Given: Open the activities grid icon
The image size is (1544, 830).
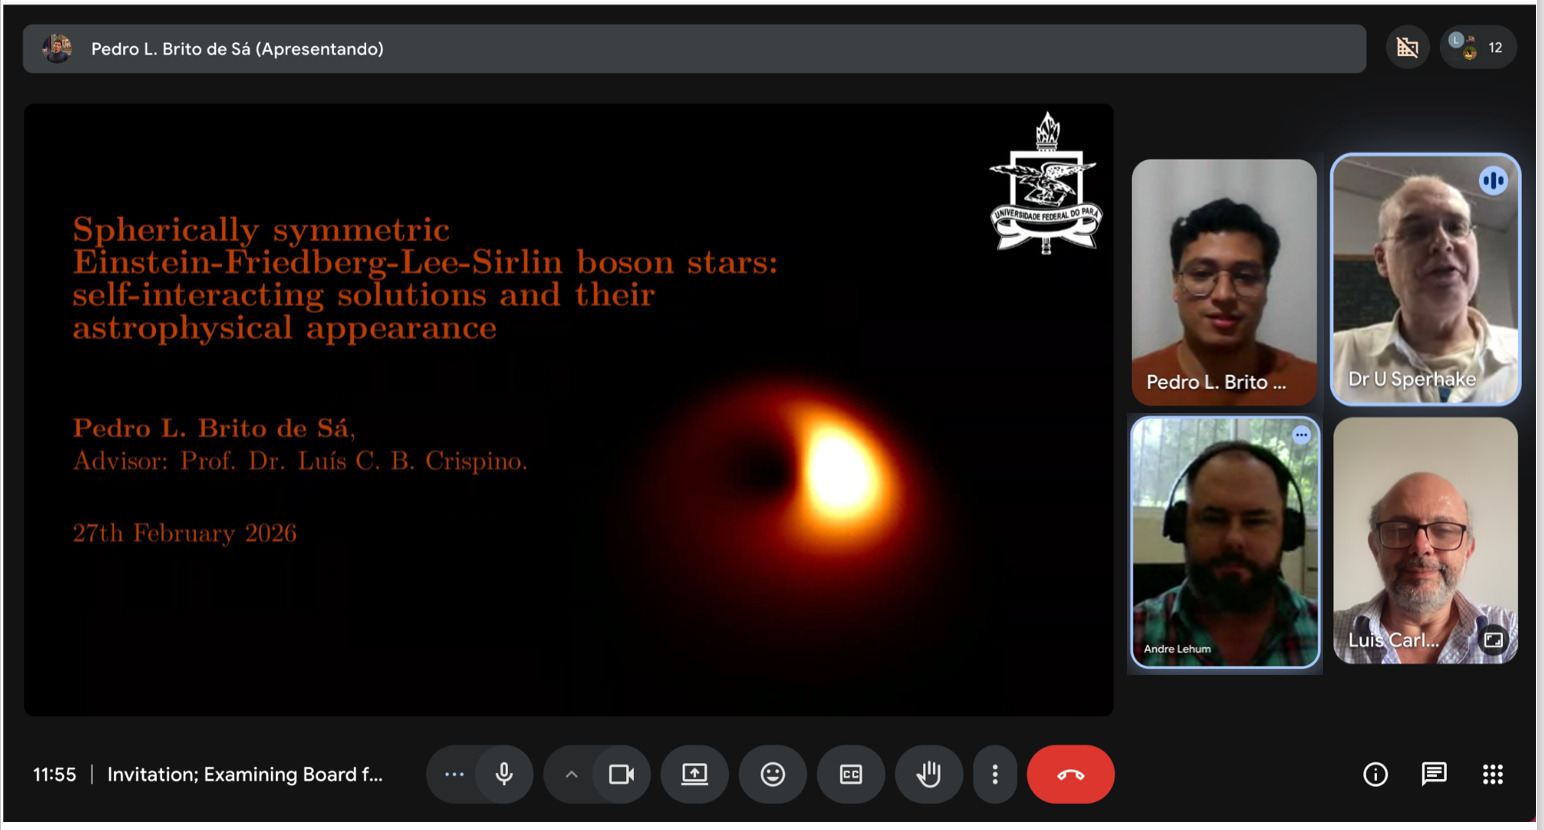Looking at the screenshot, I should pos(1492,774).
